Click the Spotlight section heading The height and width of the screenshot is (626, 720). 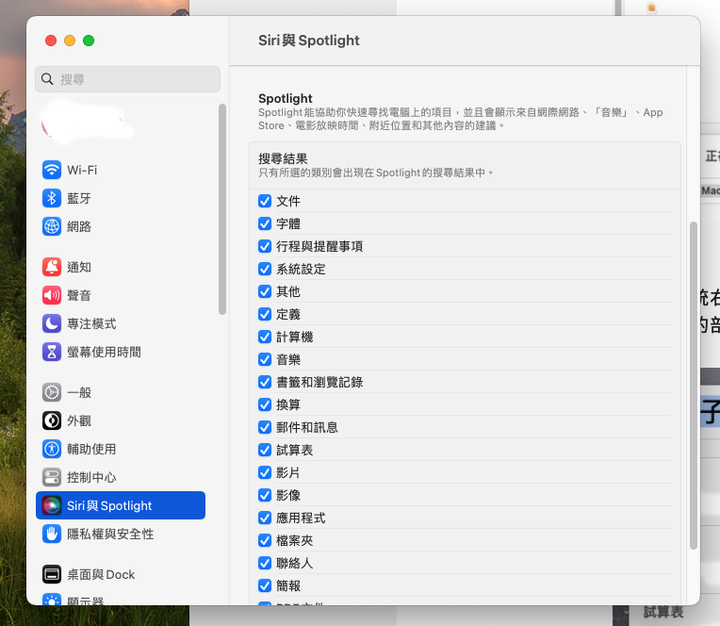(x=285, y=98)
